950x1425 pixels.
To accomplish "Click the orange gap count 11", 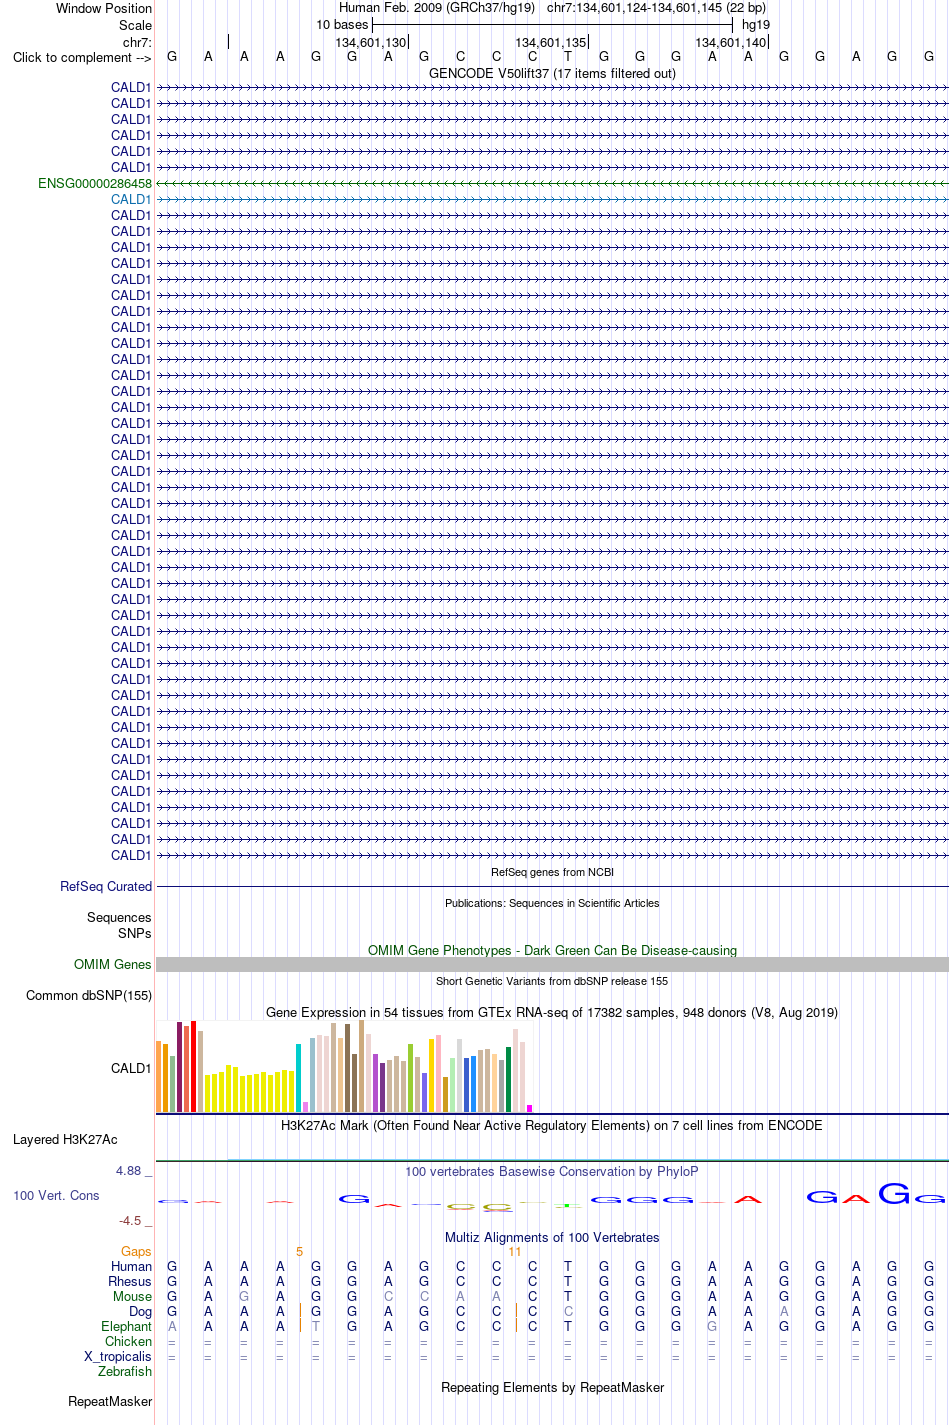I will coord(515,1251).
